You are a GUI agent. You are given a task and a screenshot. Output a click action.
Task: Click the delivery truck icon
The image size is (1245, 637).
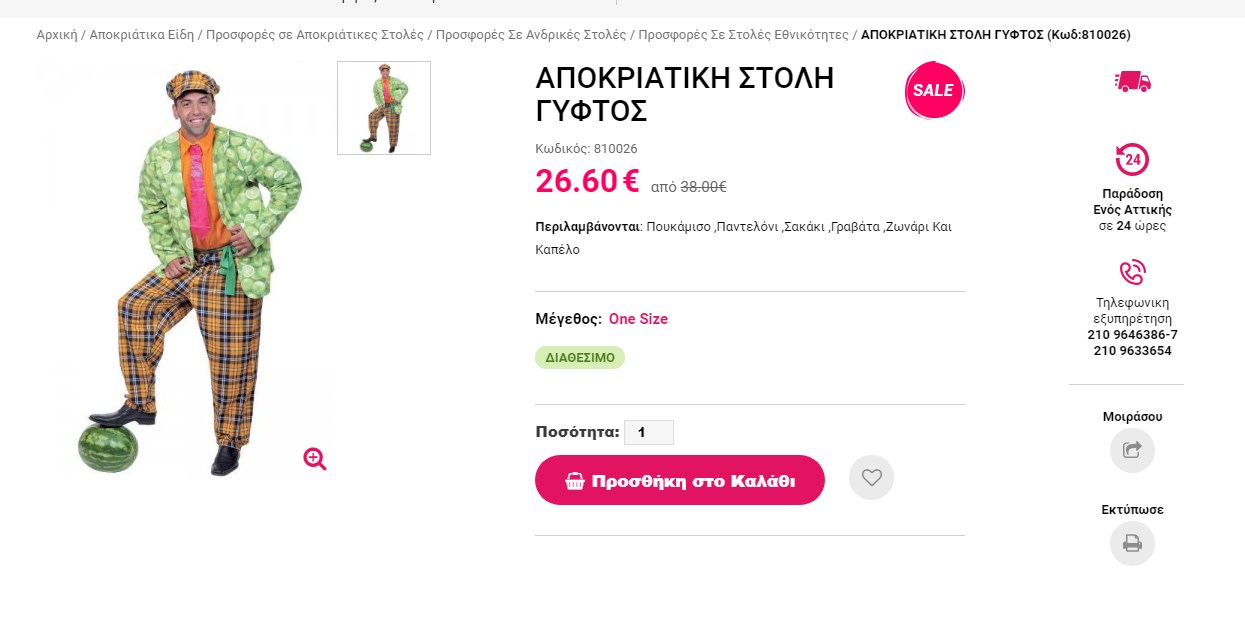tap(1132, 82)
